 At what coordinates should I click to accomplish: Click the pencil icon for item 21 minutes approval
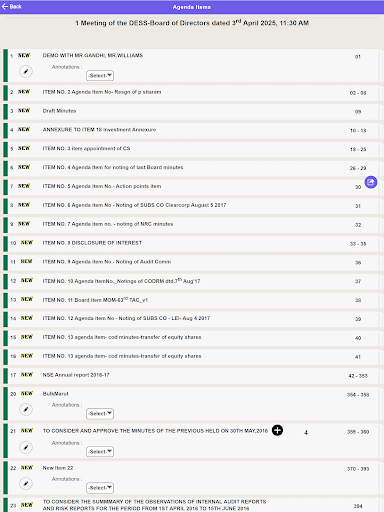pyautogui.click(x=26, y=447)
